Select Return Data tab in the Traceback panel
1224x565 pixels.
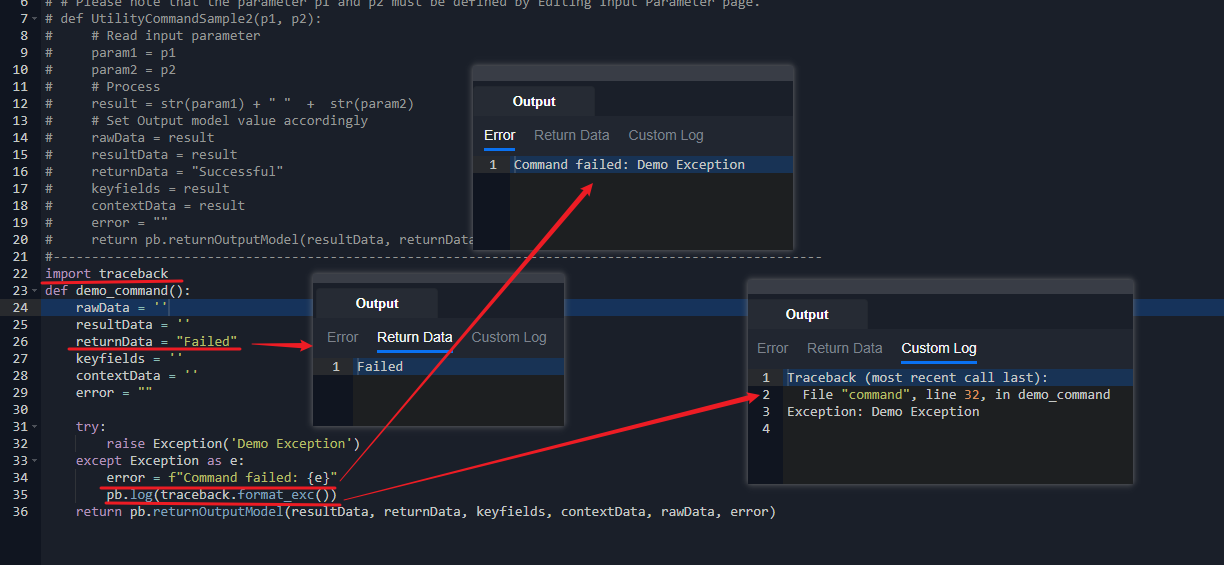tap(844, 348)
